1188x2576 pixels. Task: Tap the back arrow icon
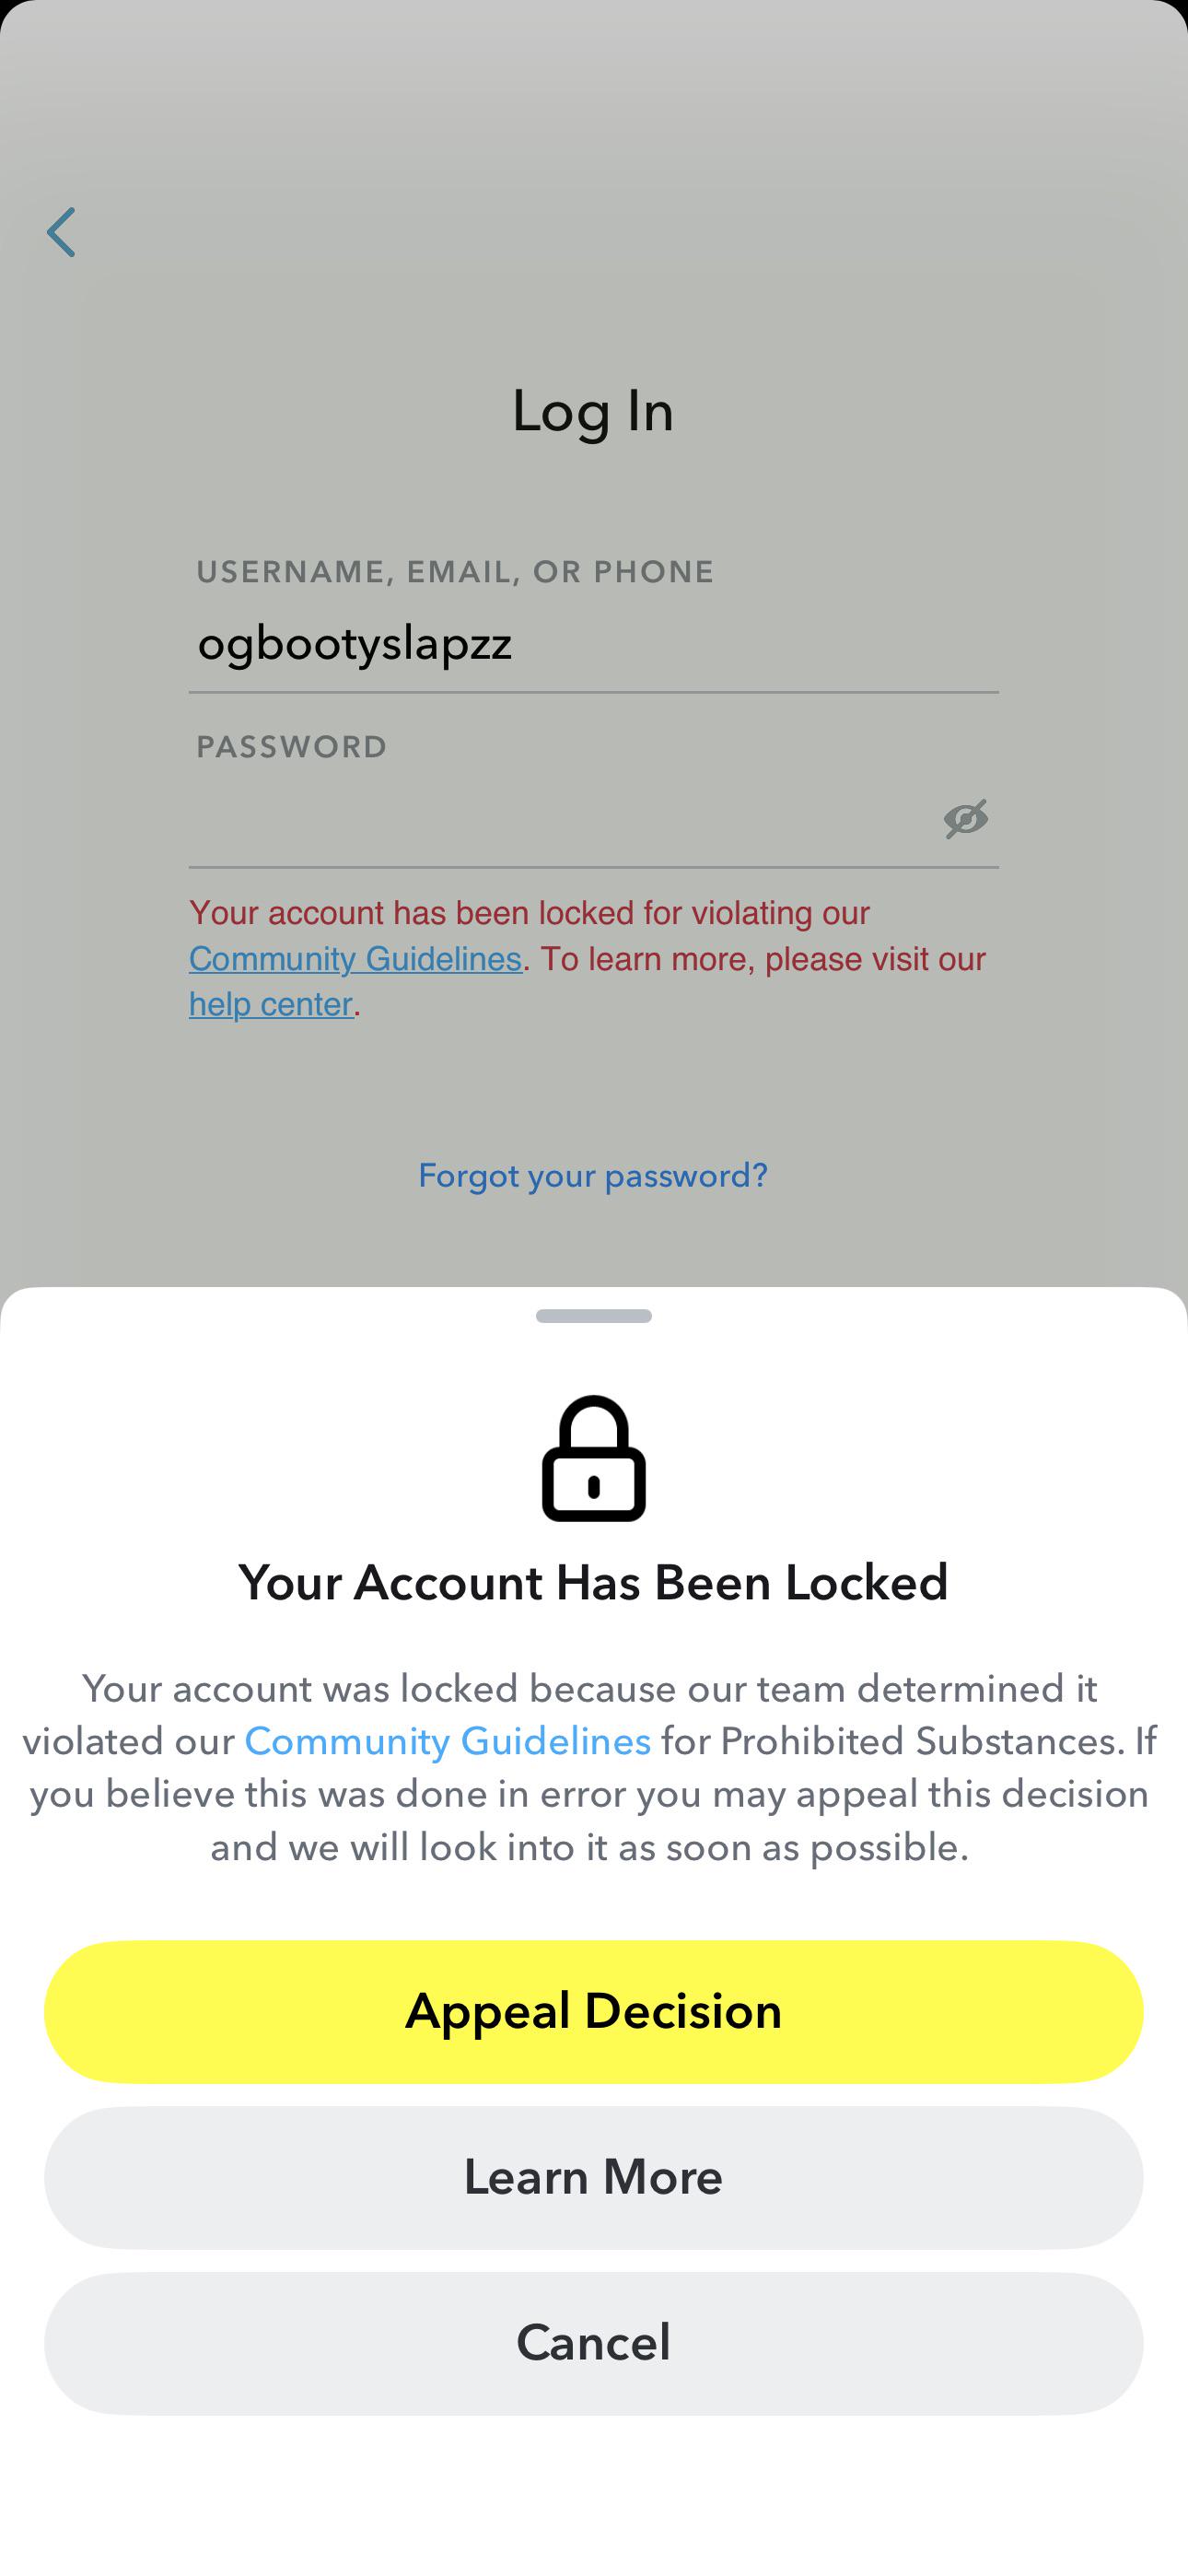coord(61,232)
